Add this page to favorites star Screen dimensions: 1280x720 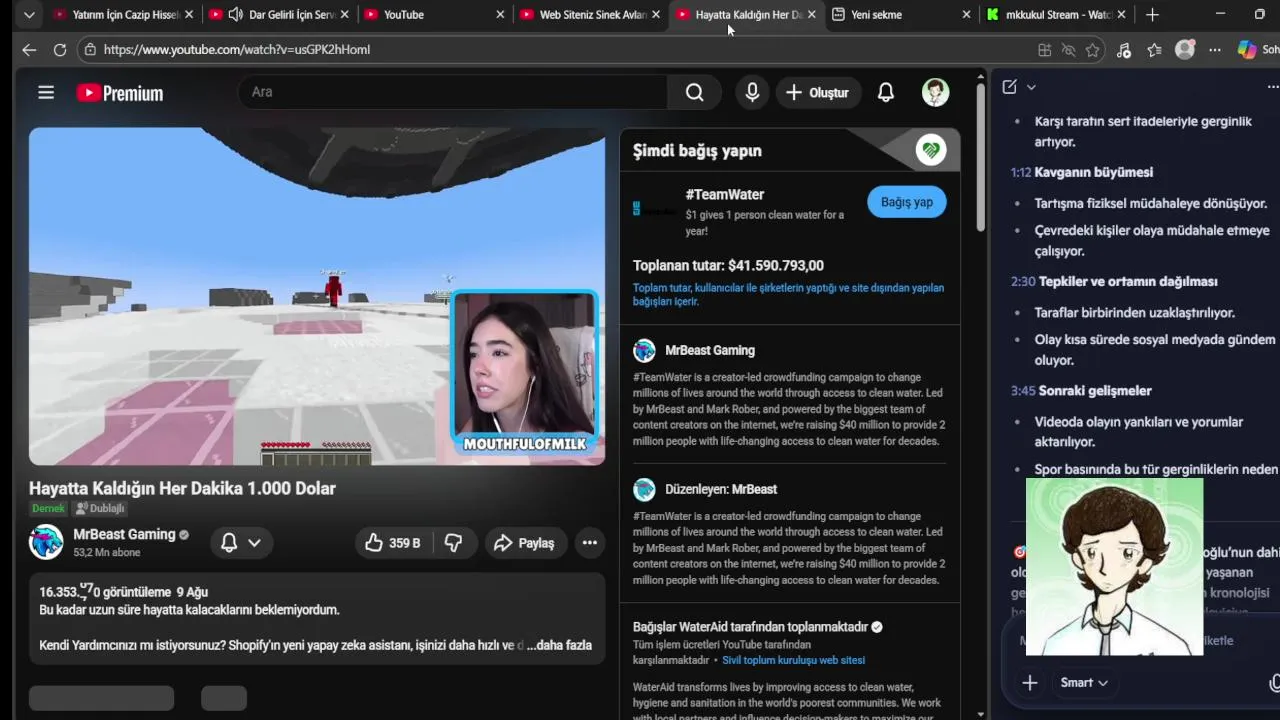pyautogui.click(x=1092, y=50)
